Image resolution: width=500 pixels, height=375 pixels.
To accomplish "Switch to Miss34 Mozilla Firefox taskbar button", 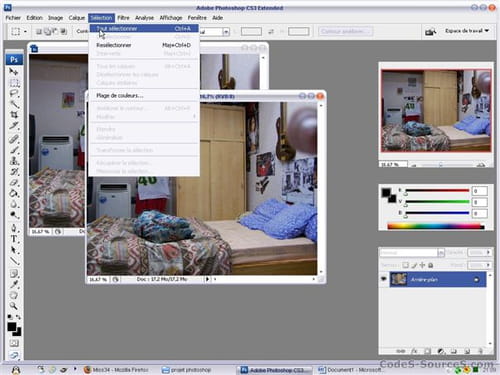I will coord(117,370).
